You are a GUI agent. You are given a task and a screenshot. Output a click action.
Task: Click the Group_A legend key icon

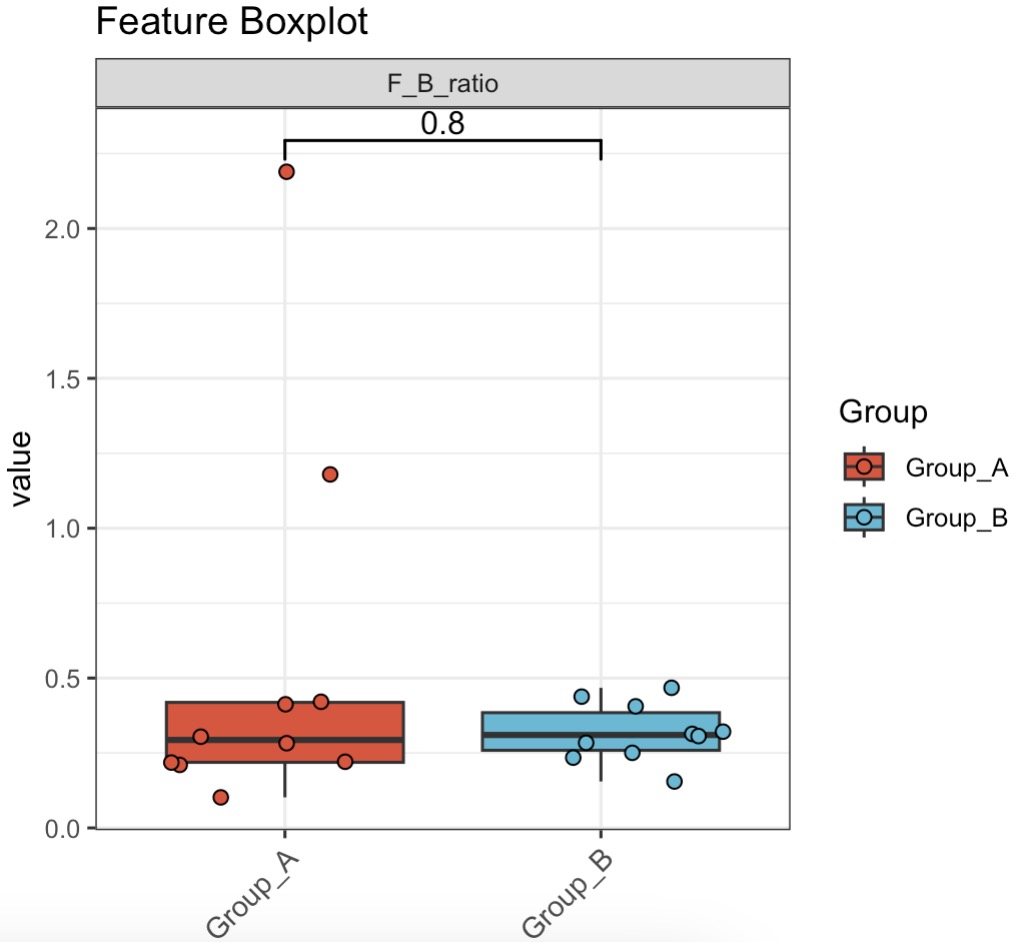(864, 466)
